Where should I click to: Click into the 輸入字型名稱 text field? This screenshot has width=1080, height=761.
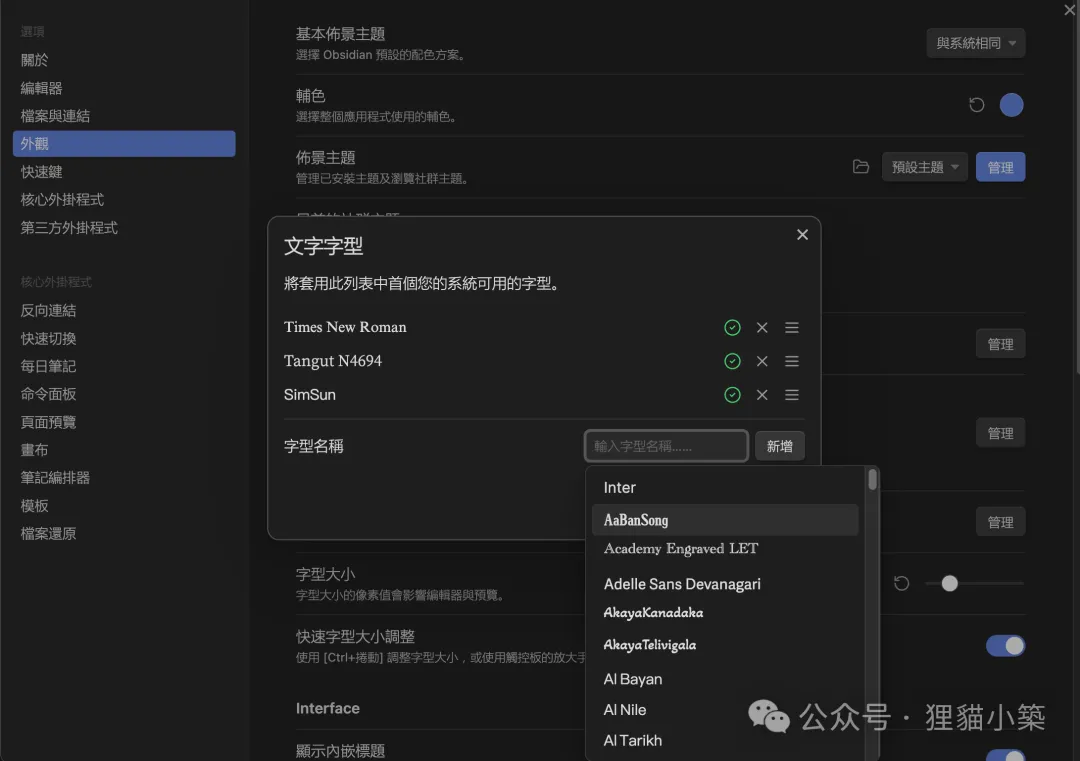click(666, 446)
